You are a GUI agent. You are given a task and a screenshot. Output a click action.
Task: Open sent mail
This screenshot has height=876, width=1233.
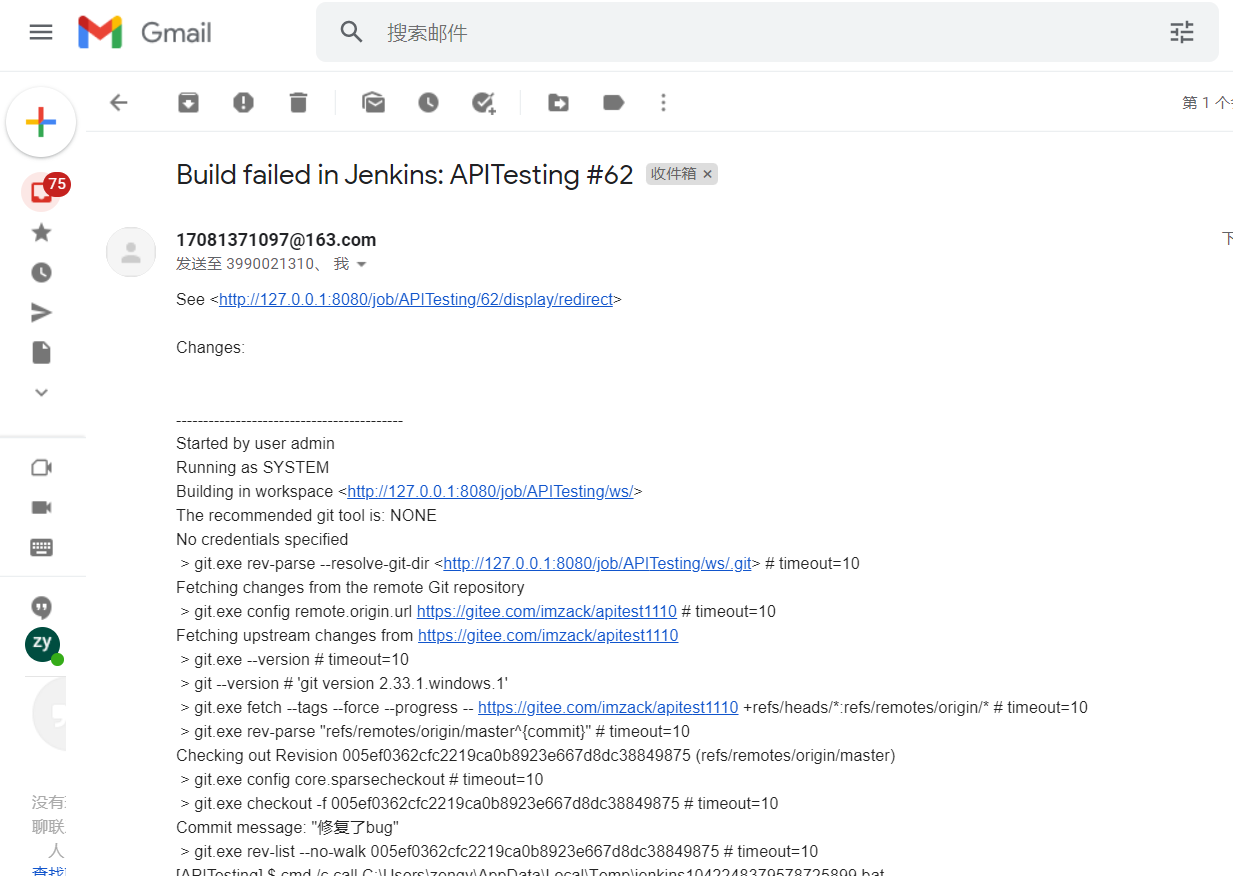point(41,313)
